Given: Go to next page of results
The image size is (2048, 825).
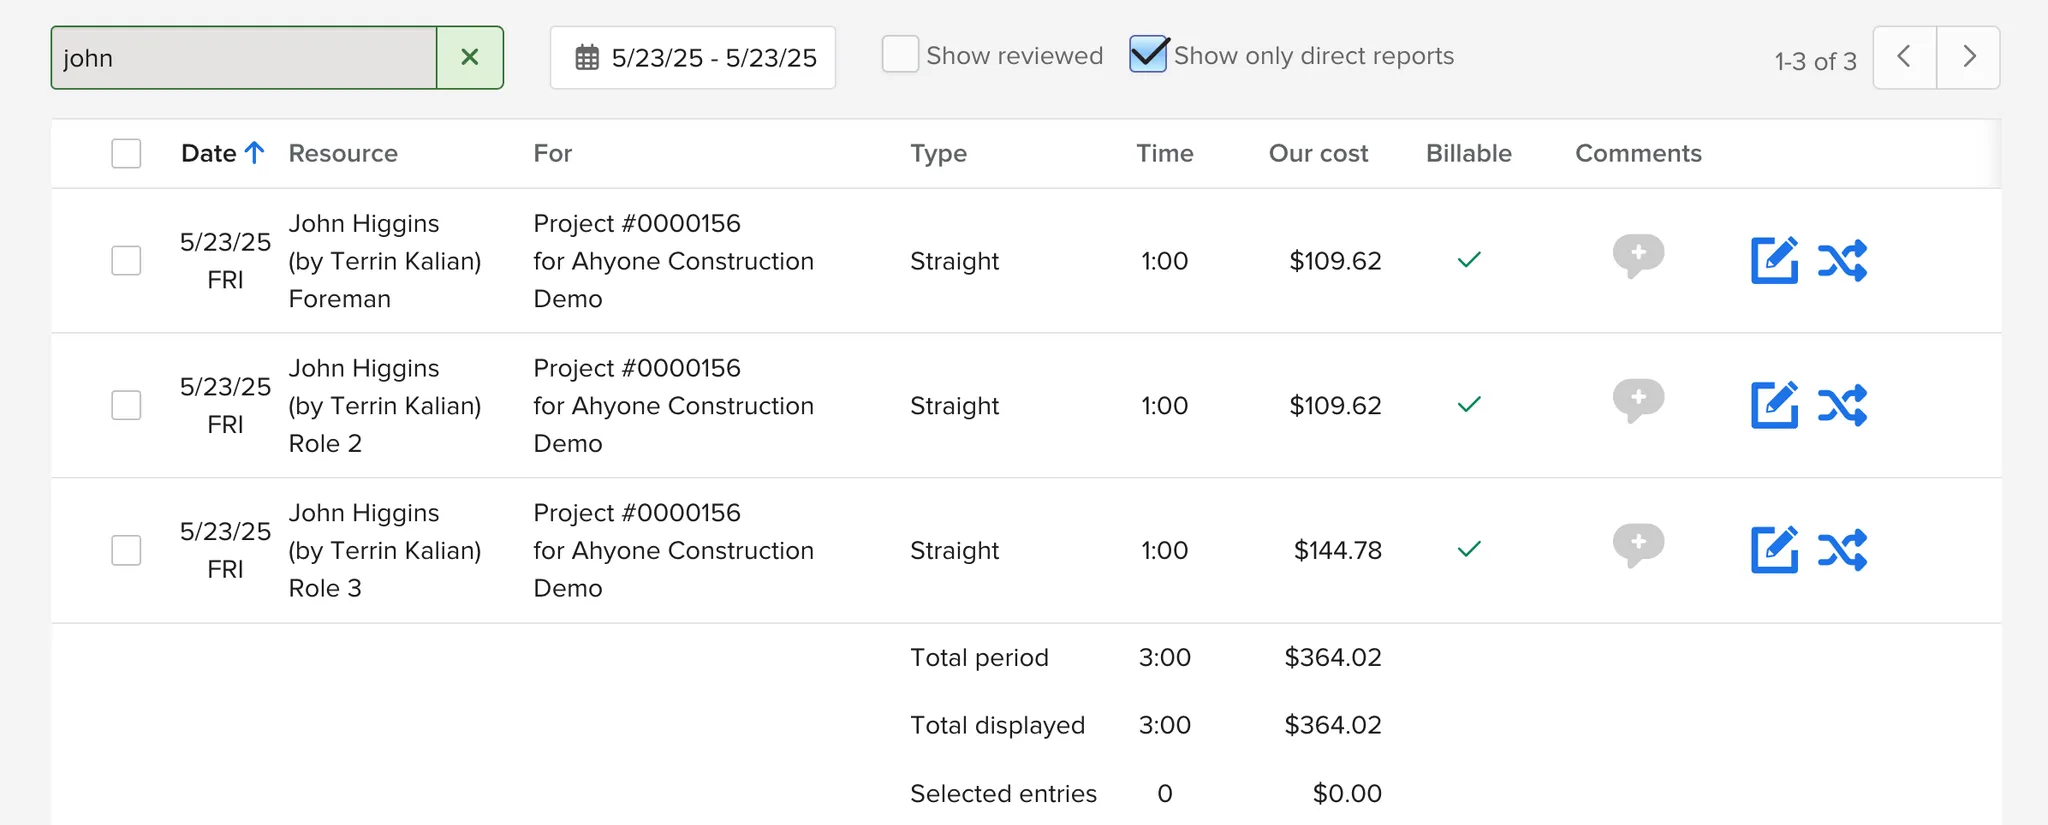Looking at the screenshot, I should (1968, 58).
